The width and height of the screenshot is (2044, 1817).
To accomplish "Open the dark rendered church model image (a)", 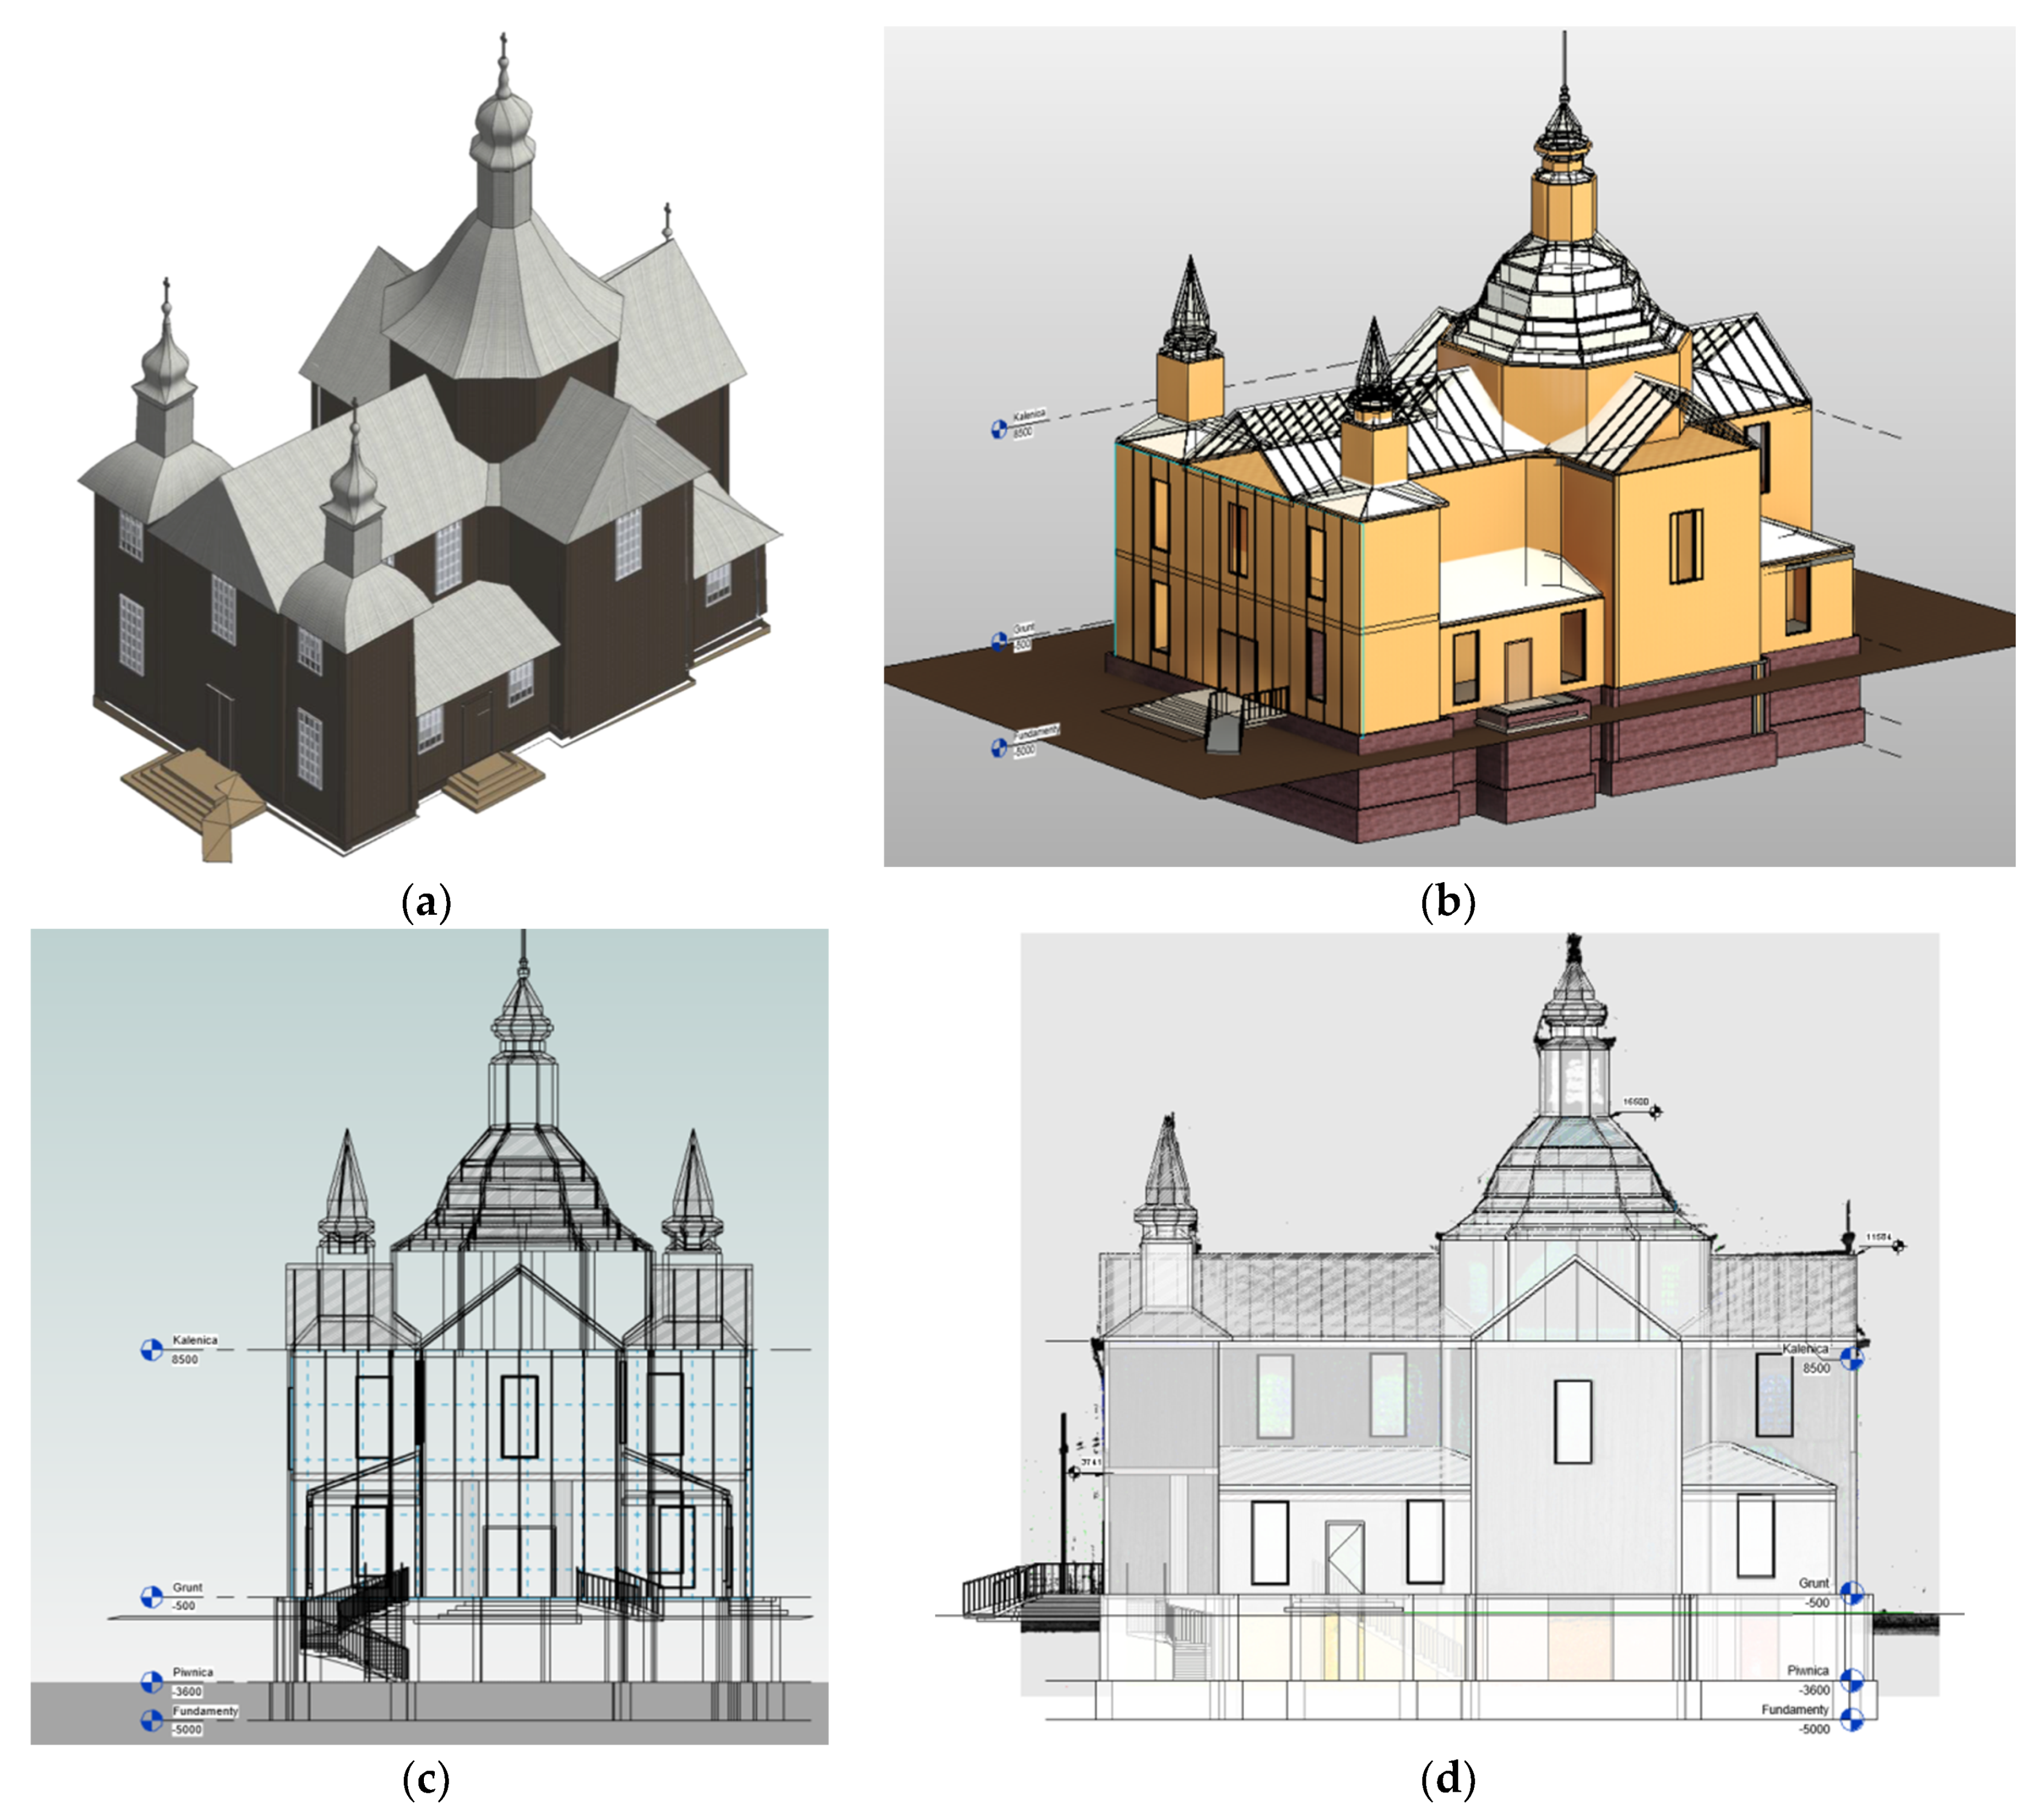I will click(x=430, y=448).
